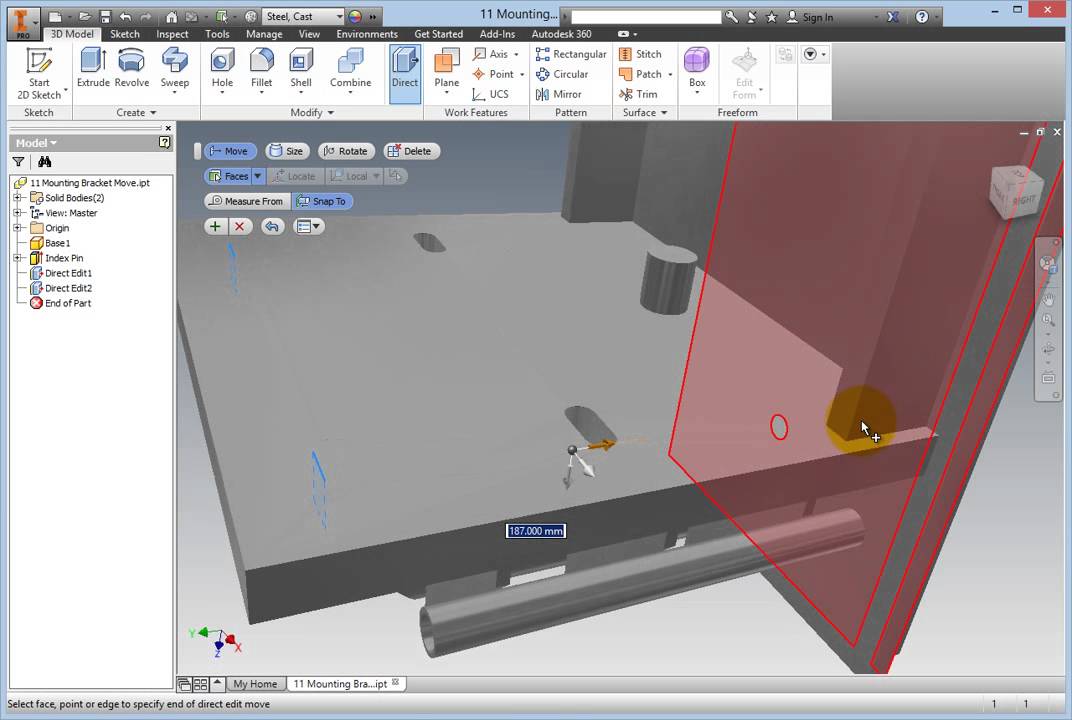Select End of Part marker
The height and width of the screenshot is (720, 1072).
coord(61,303)
